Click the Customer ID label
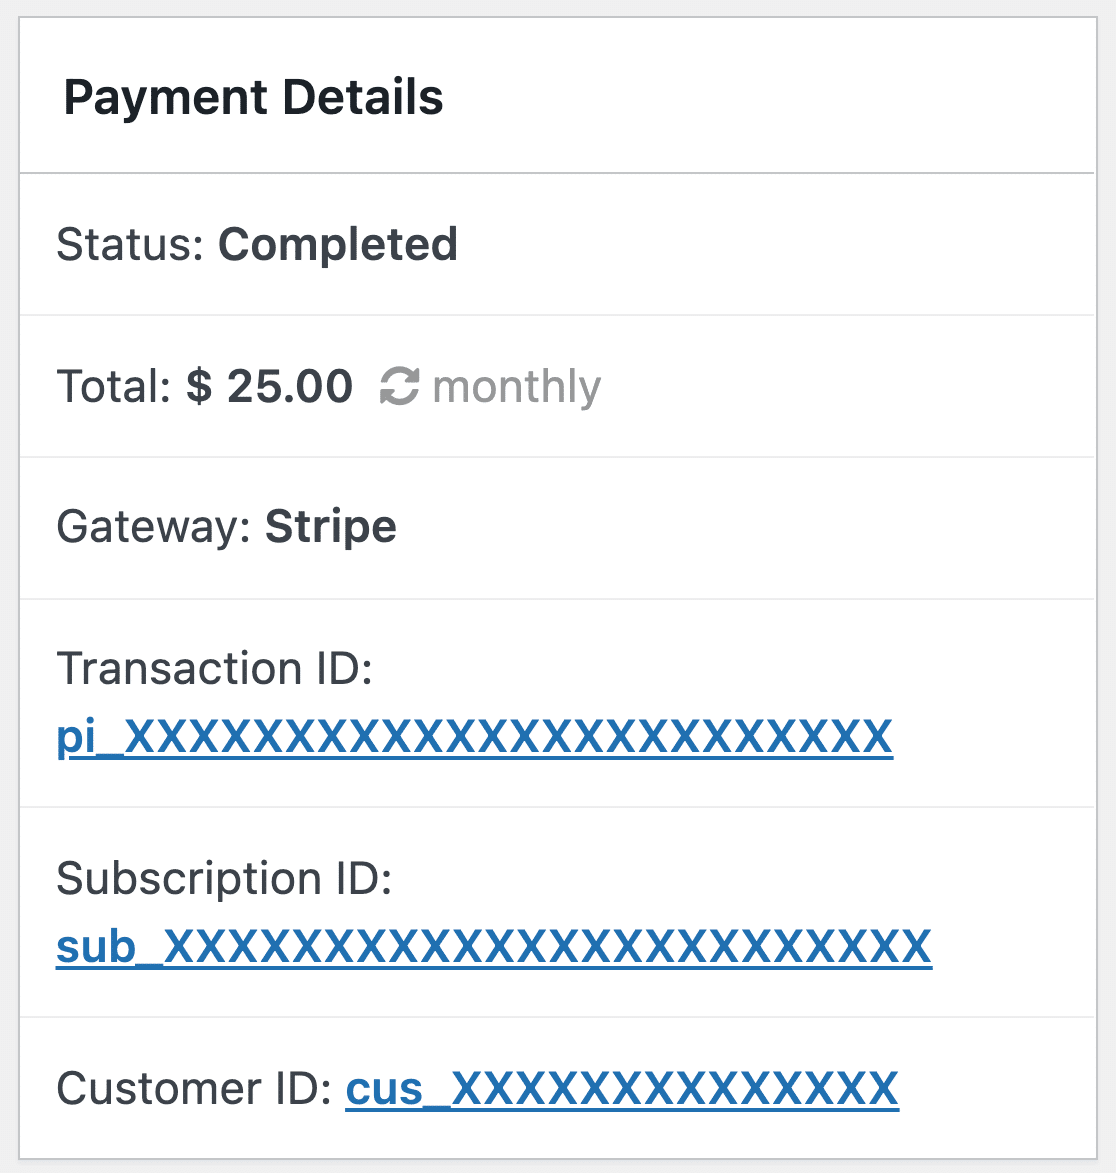This screenshot has height=1173, width=1116. pos(194,1088)
